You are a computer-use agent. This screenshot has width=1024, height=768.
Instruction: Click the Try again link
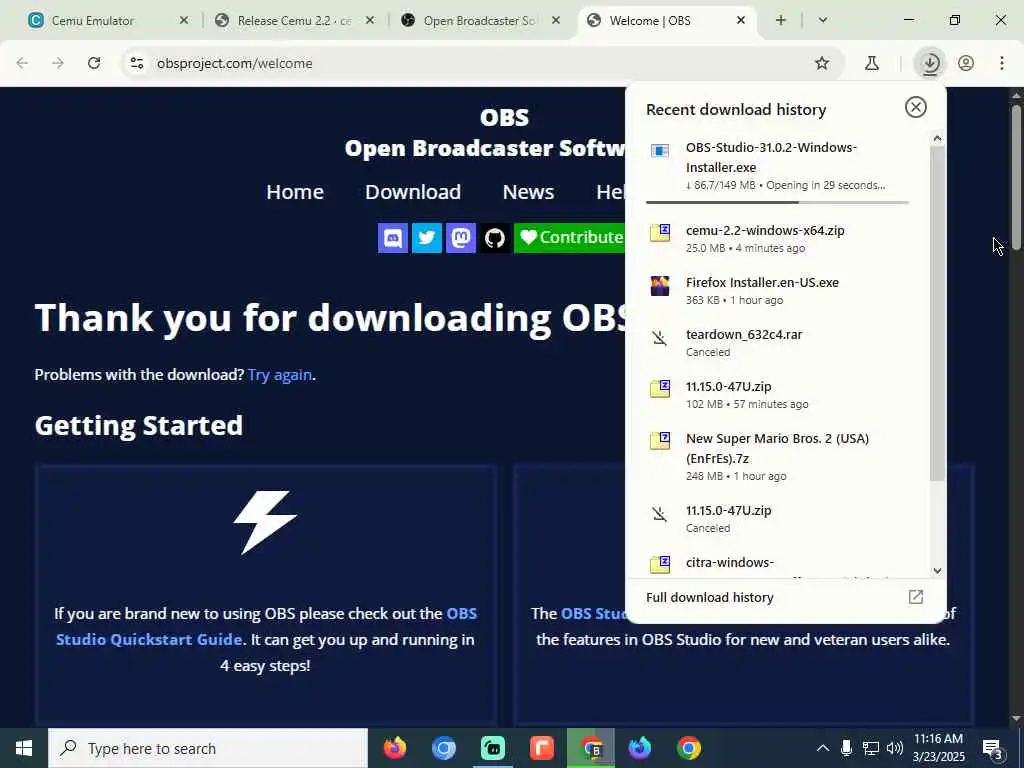[x=280, y=375]
